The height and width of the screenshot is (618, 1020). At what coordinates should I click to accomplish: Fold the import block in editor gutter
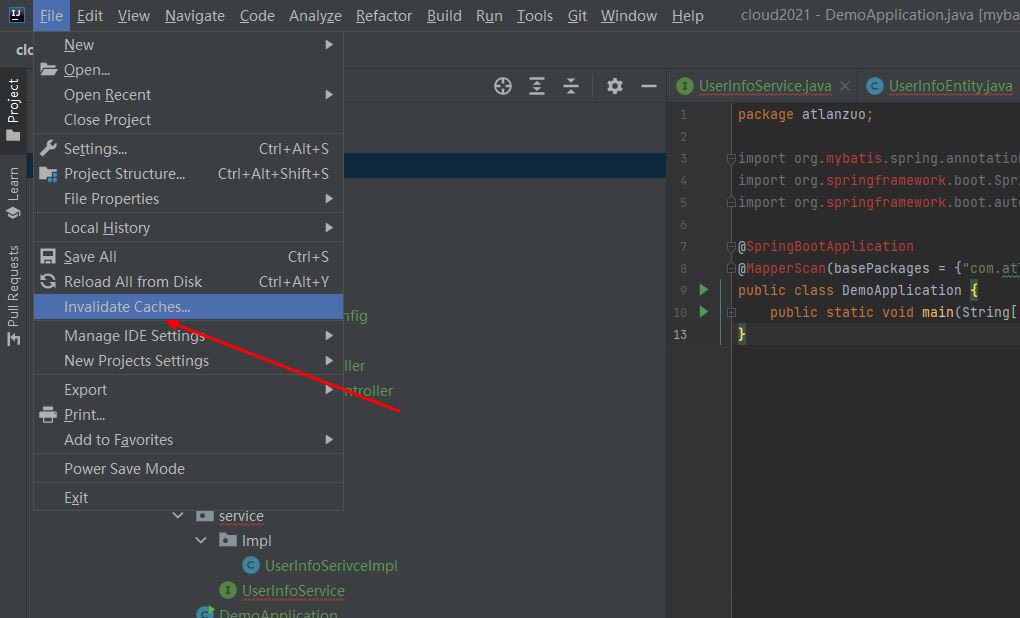click(731, 159)
